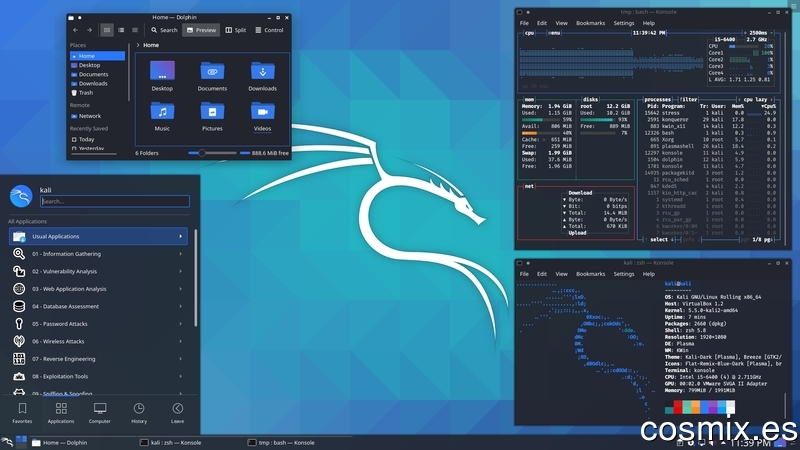Viewport: 800px width, 450px height.
Task: Open Help menu in bash Konsole
Action: tap(648, 23)
